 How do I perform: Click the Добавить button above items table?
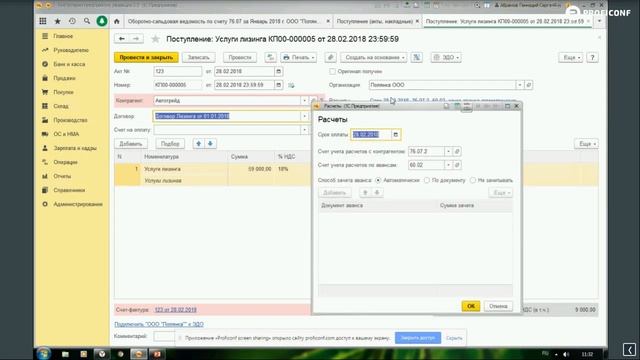click(131, 144)
